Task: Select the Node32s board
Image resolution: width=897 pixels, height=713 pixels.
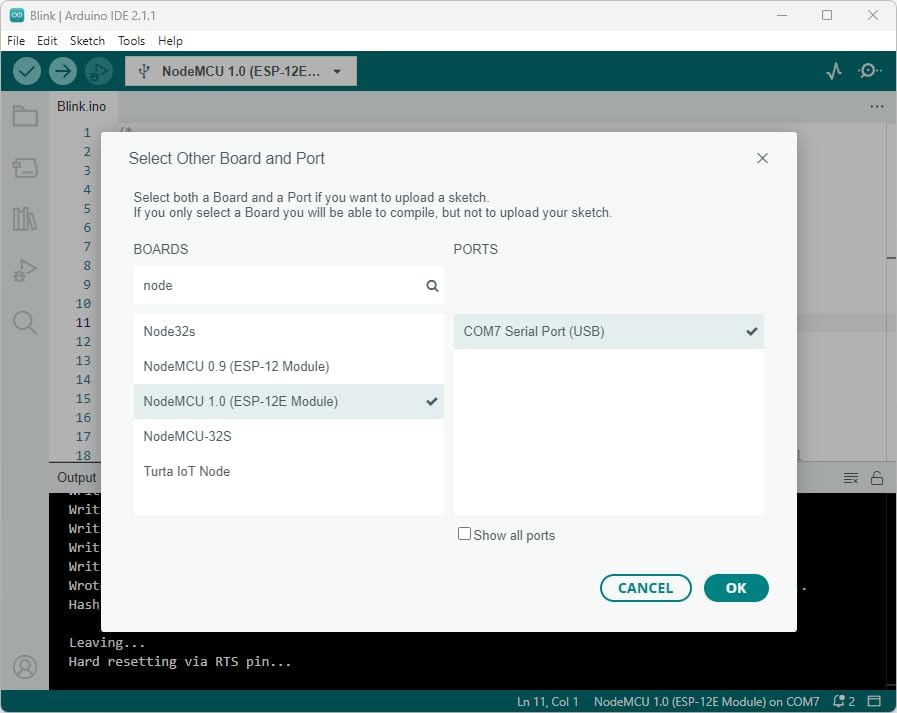Action: (x=288, y=331)
